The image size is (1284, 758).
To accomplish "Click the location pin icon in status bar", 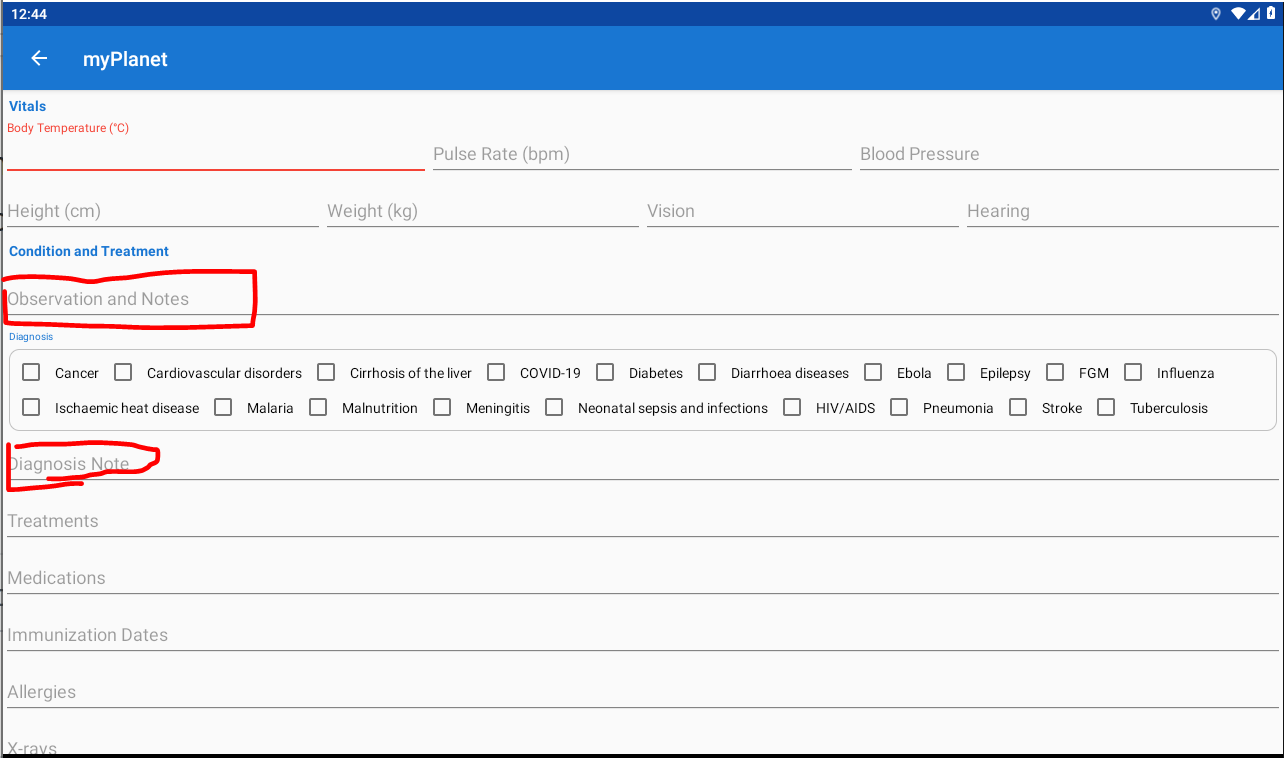I will click(1216, 13).
